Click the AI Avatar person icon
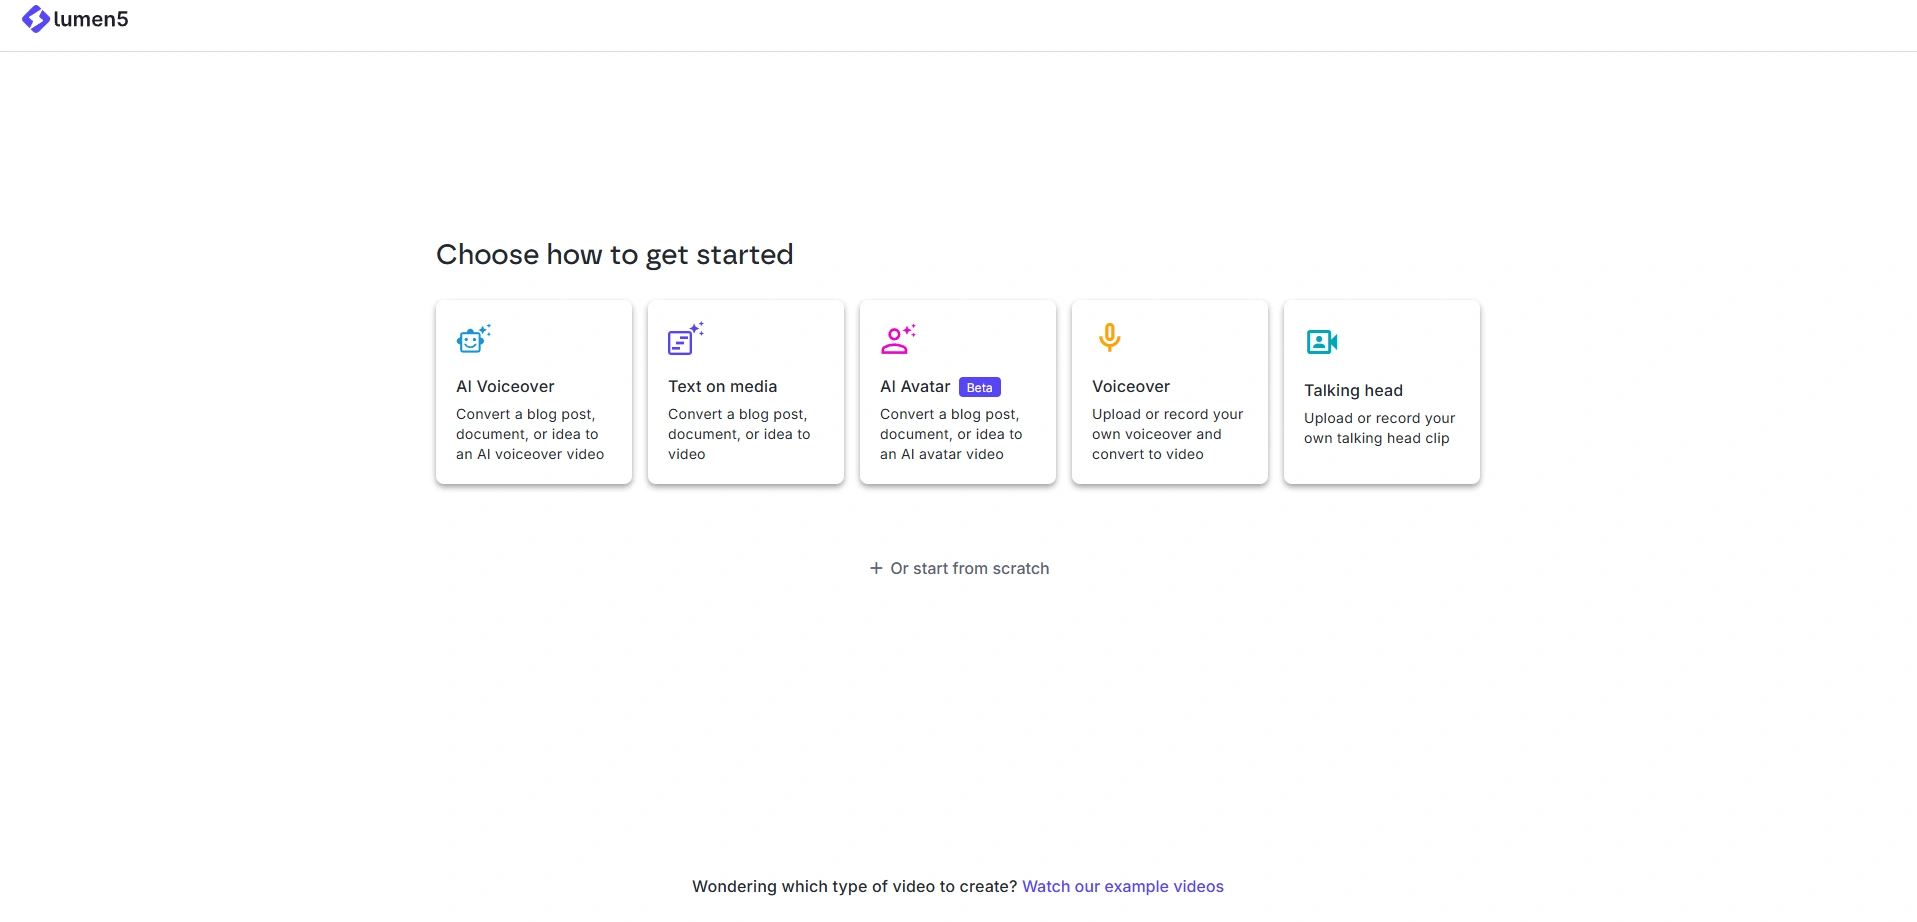This screenshot has height=922, width=1917. point(898,339)
